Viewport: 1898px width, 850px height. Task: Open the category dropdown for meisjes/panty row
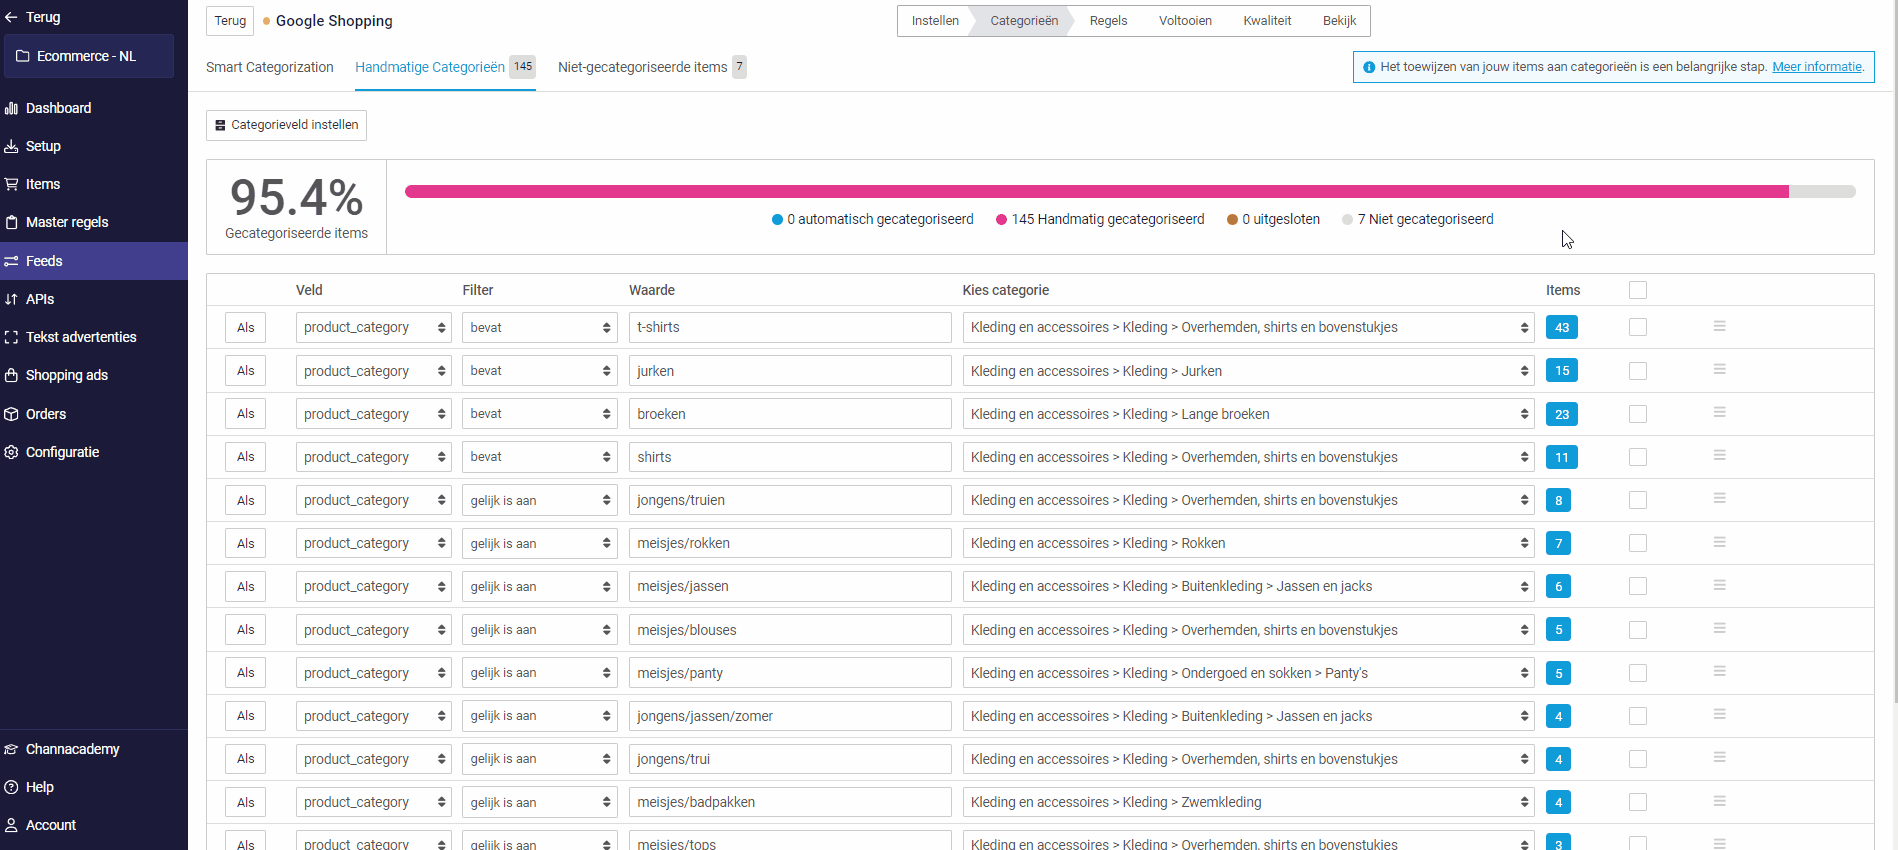click(x=1248, y=673)
